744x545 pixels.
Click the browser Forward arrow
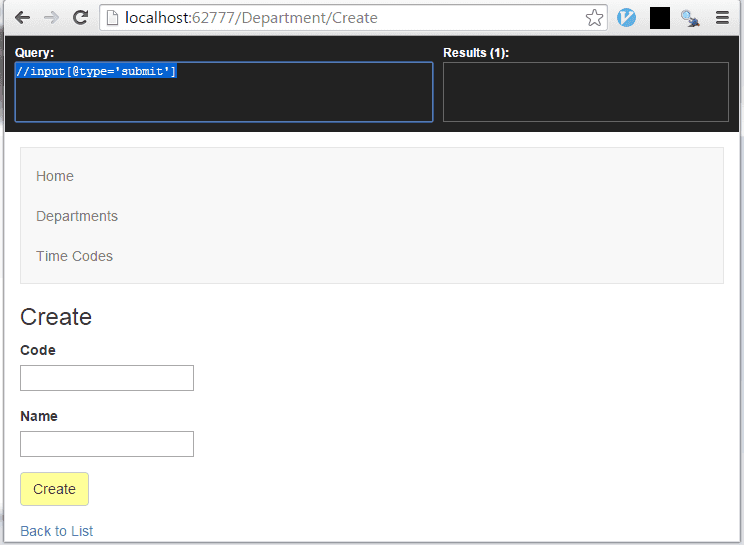tap(51, 18)
